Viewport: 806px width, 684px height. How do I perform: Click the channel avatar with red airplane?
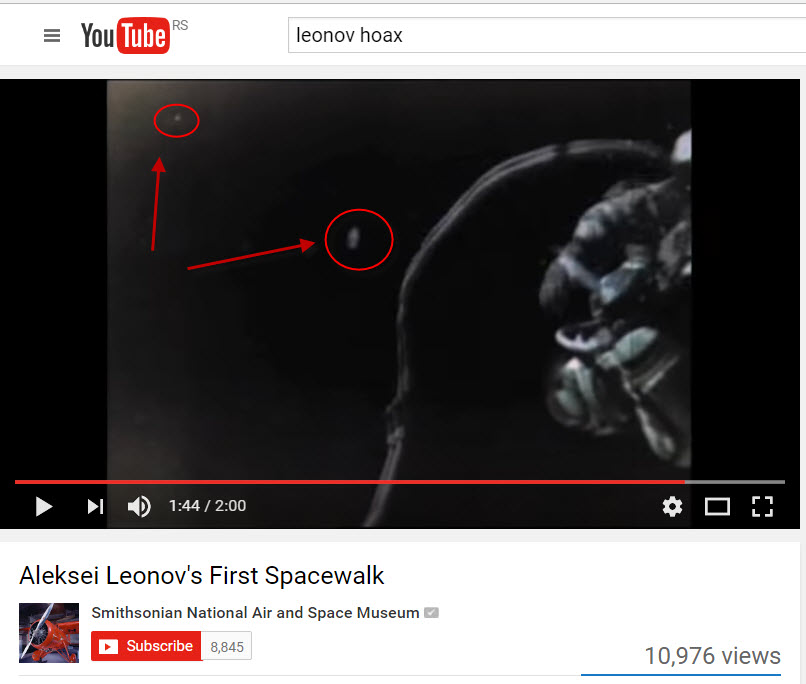[49, 633]
